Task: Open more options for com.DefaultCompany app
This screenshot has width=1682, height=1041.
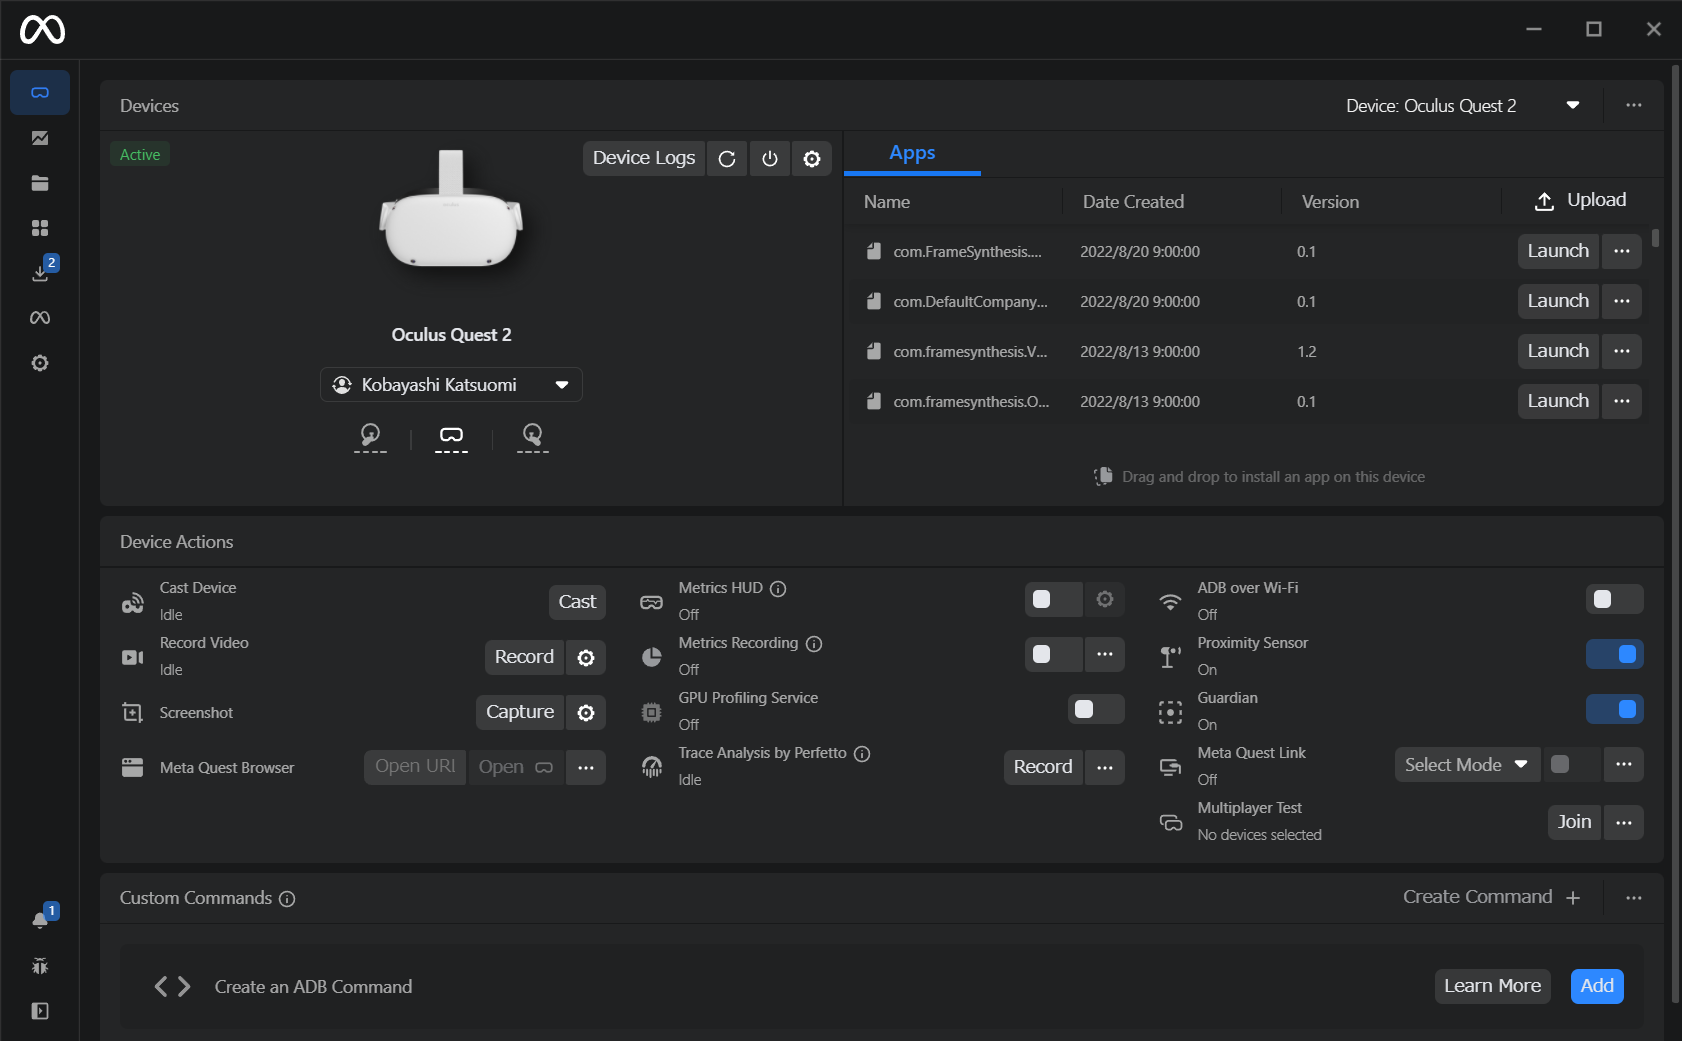Action: tap(1622, 301)
